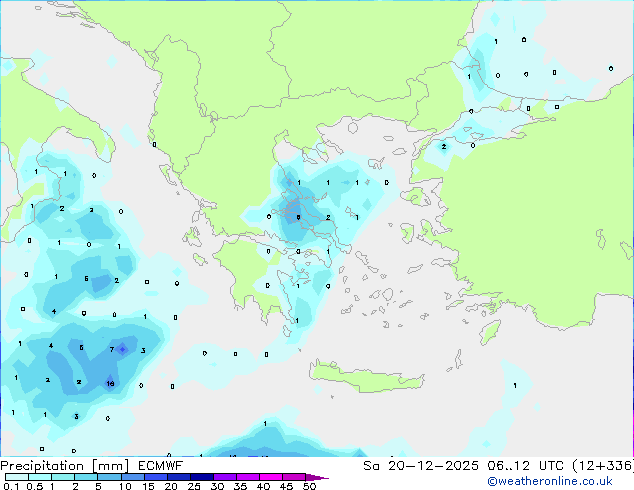
Task: Click the legend scale label '35'
Action: tap(240, 486)
